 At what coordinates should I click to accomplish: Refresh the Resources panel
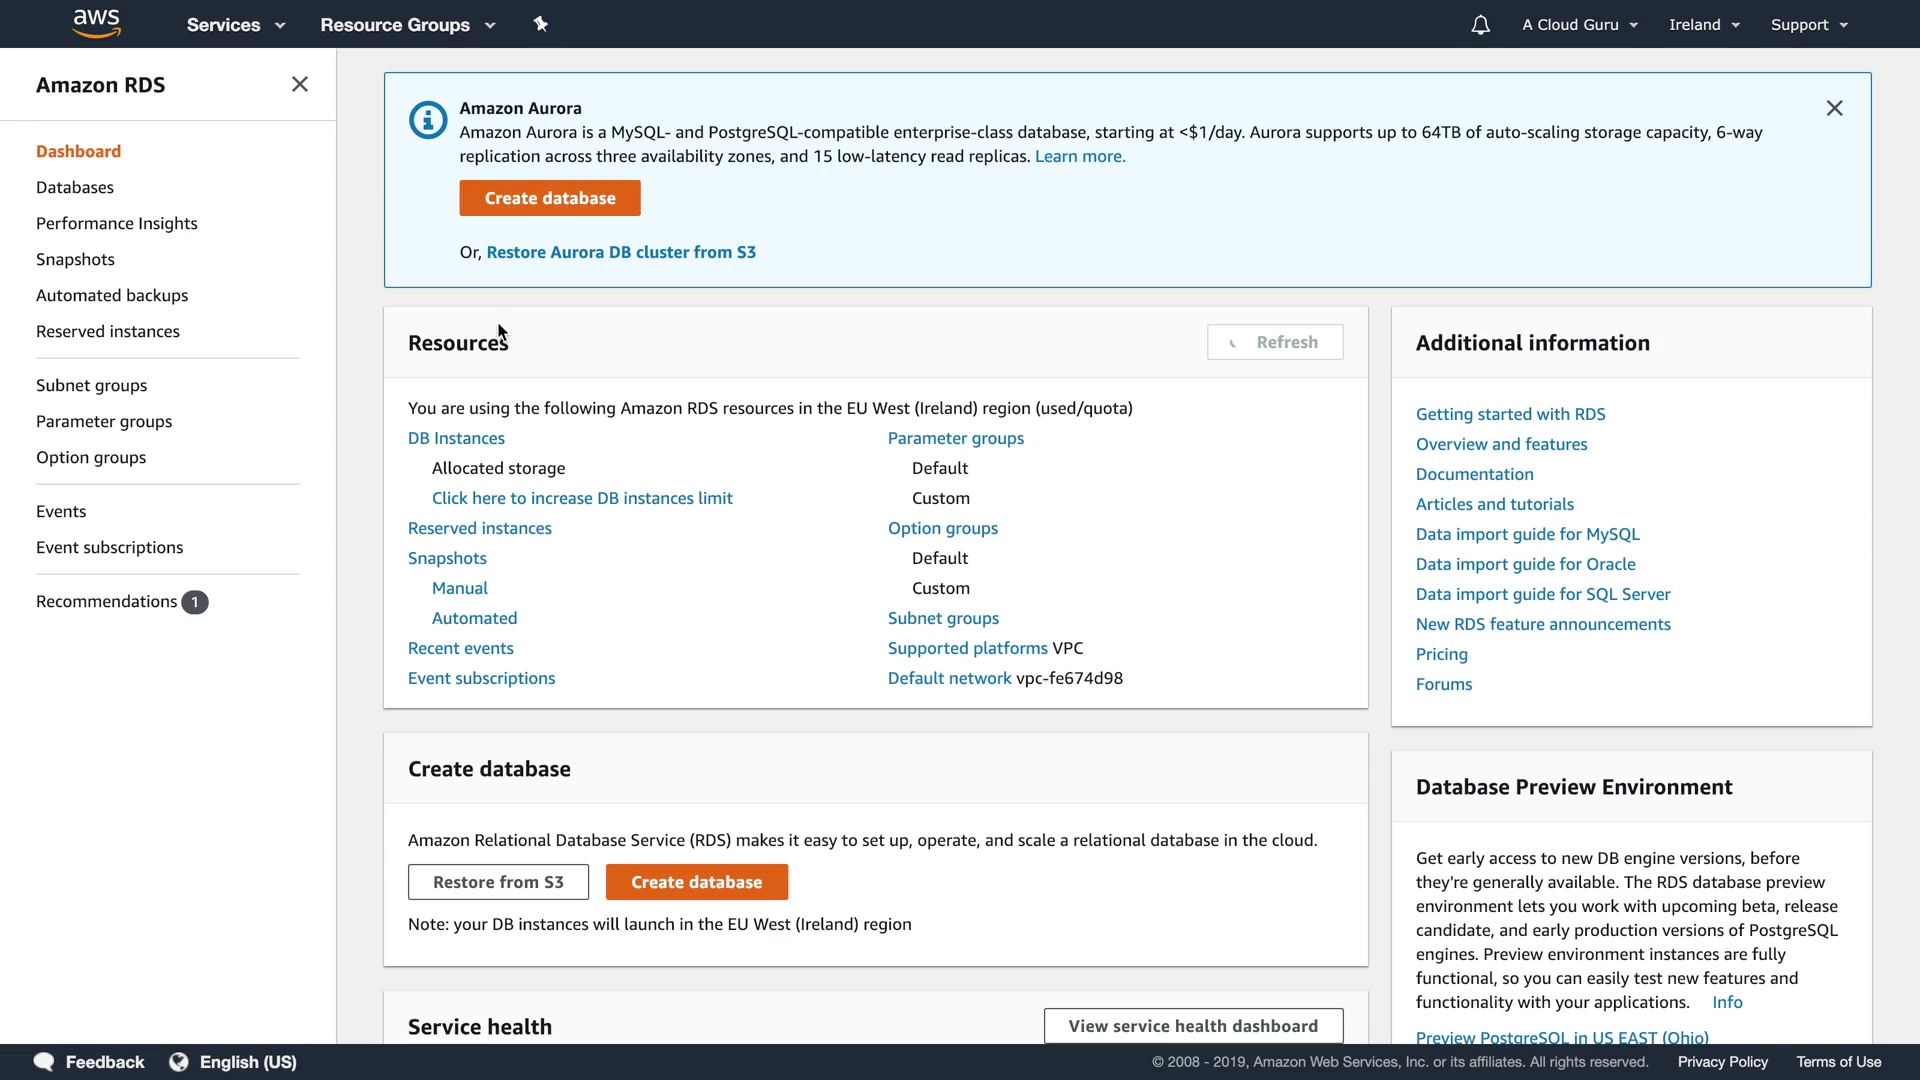click(1275, 342)
